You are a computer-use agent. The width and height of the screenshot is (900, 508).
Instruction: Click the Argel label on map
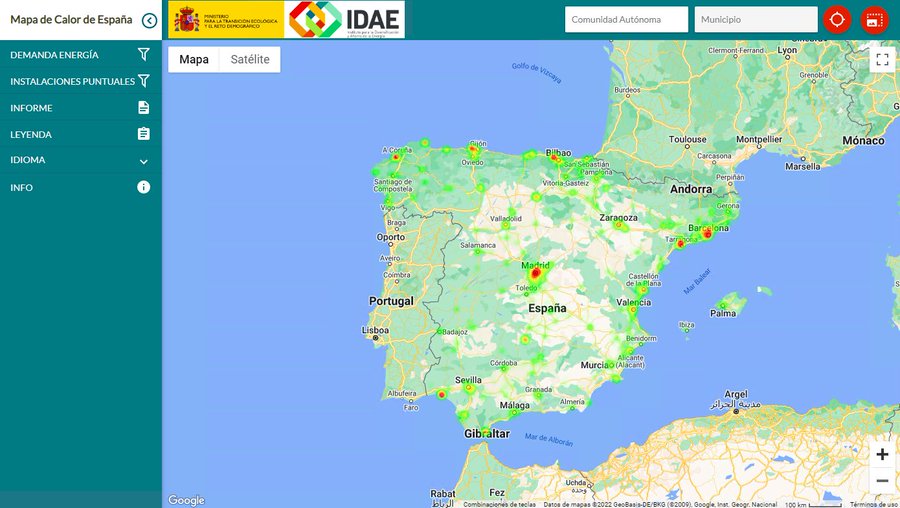[x=736, y=394]
